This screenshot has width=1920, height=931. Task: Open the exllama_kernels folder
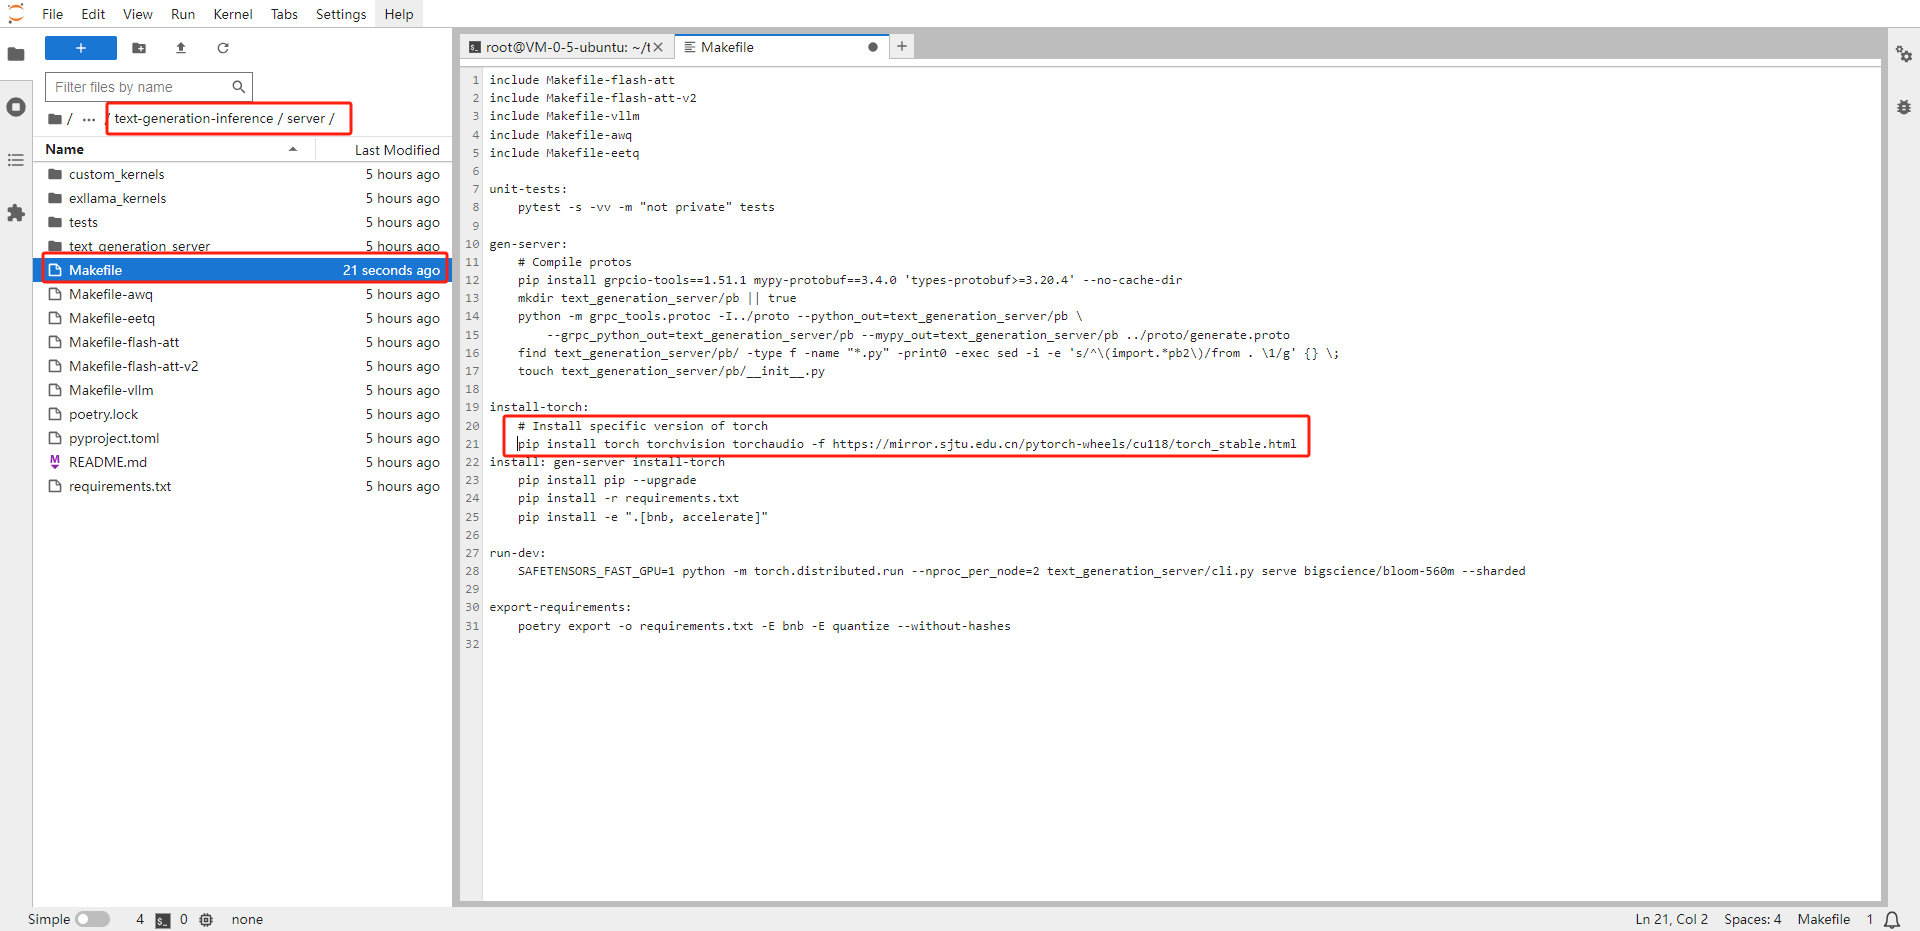[x=243, y=198]
